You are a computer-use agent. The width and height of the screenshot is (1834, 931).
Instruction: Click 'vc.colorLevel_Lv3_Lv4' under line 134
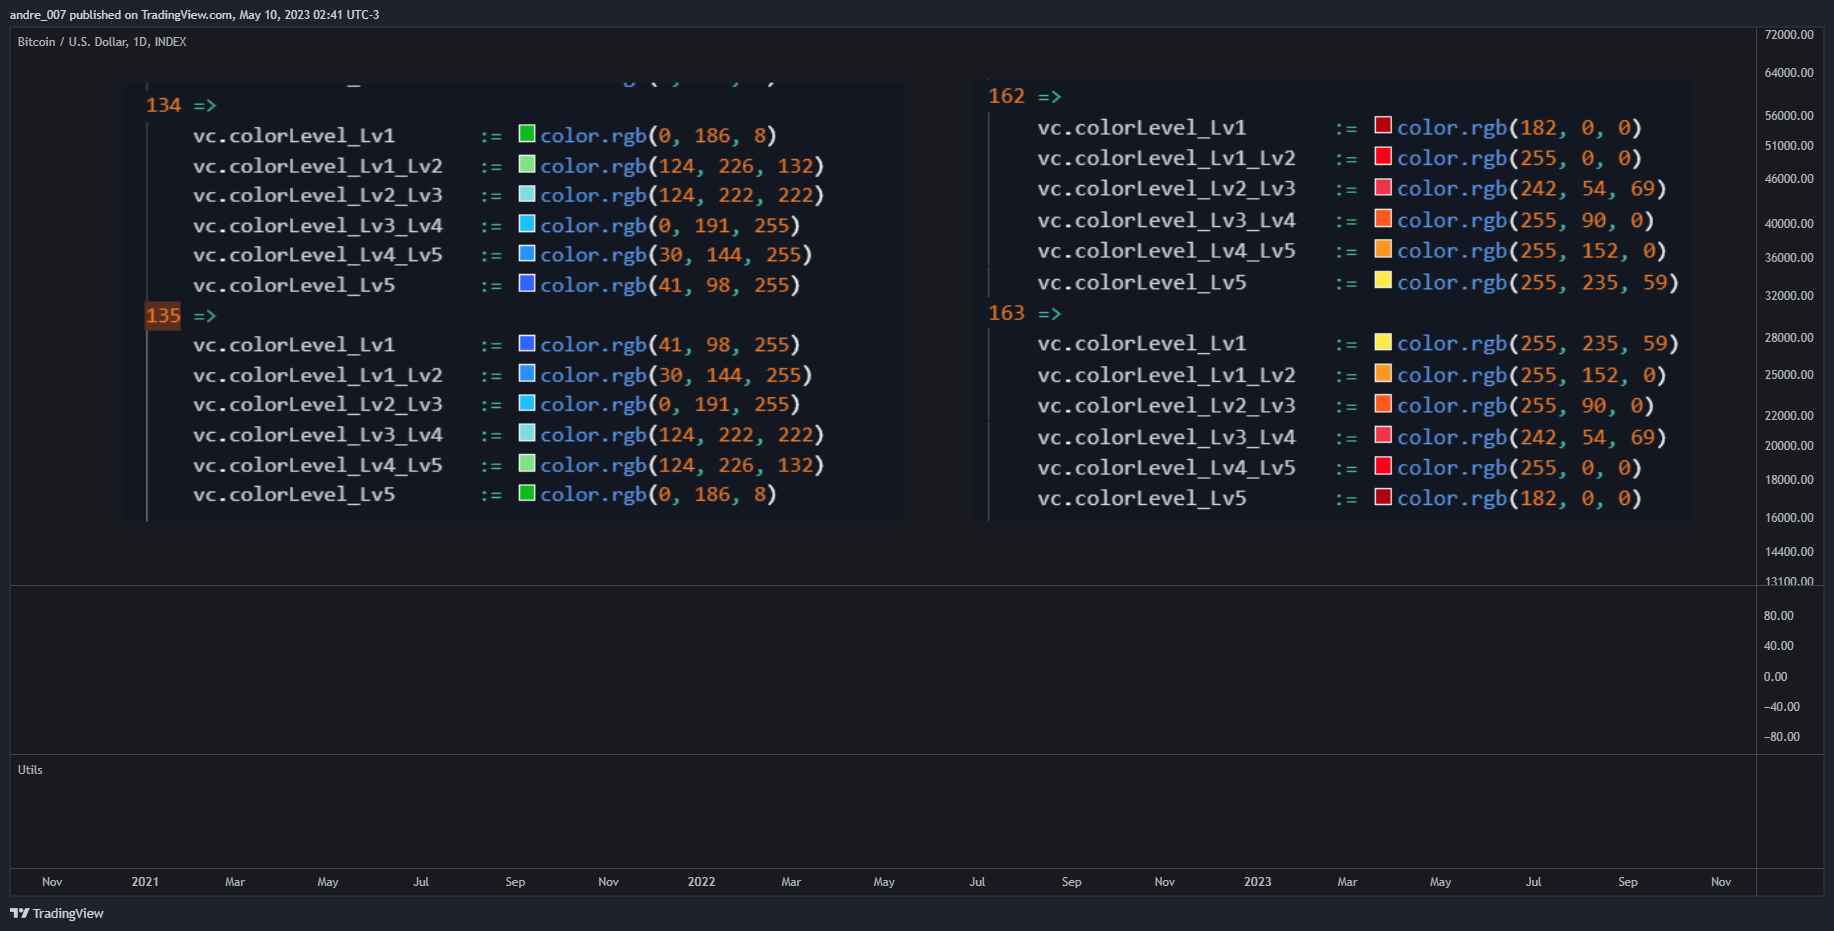point(318,226)
